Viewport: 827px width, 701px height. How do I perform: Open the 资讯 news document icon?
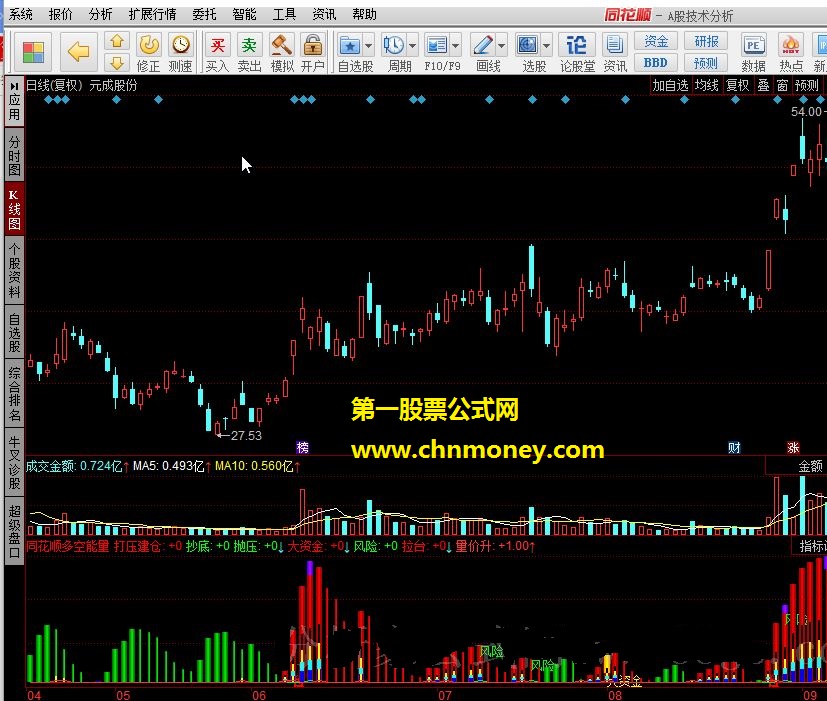(x=615, y=52)
